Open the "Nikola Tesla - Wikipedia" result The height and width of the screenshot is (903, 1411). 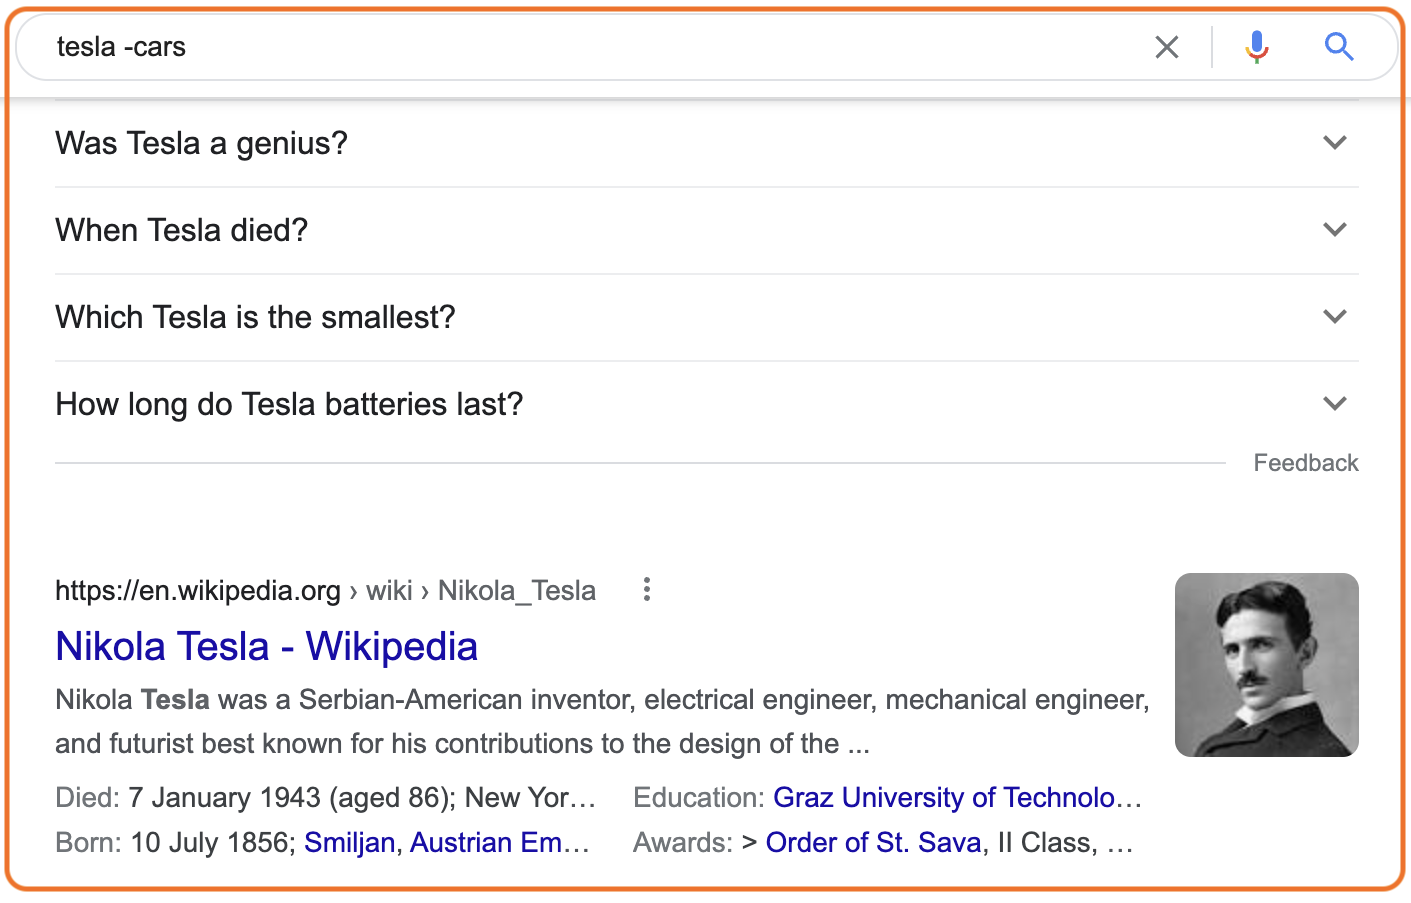coord(266,646)
